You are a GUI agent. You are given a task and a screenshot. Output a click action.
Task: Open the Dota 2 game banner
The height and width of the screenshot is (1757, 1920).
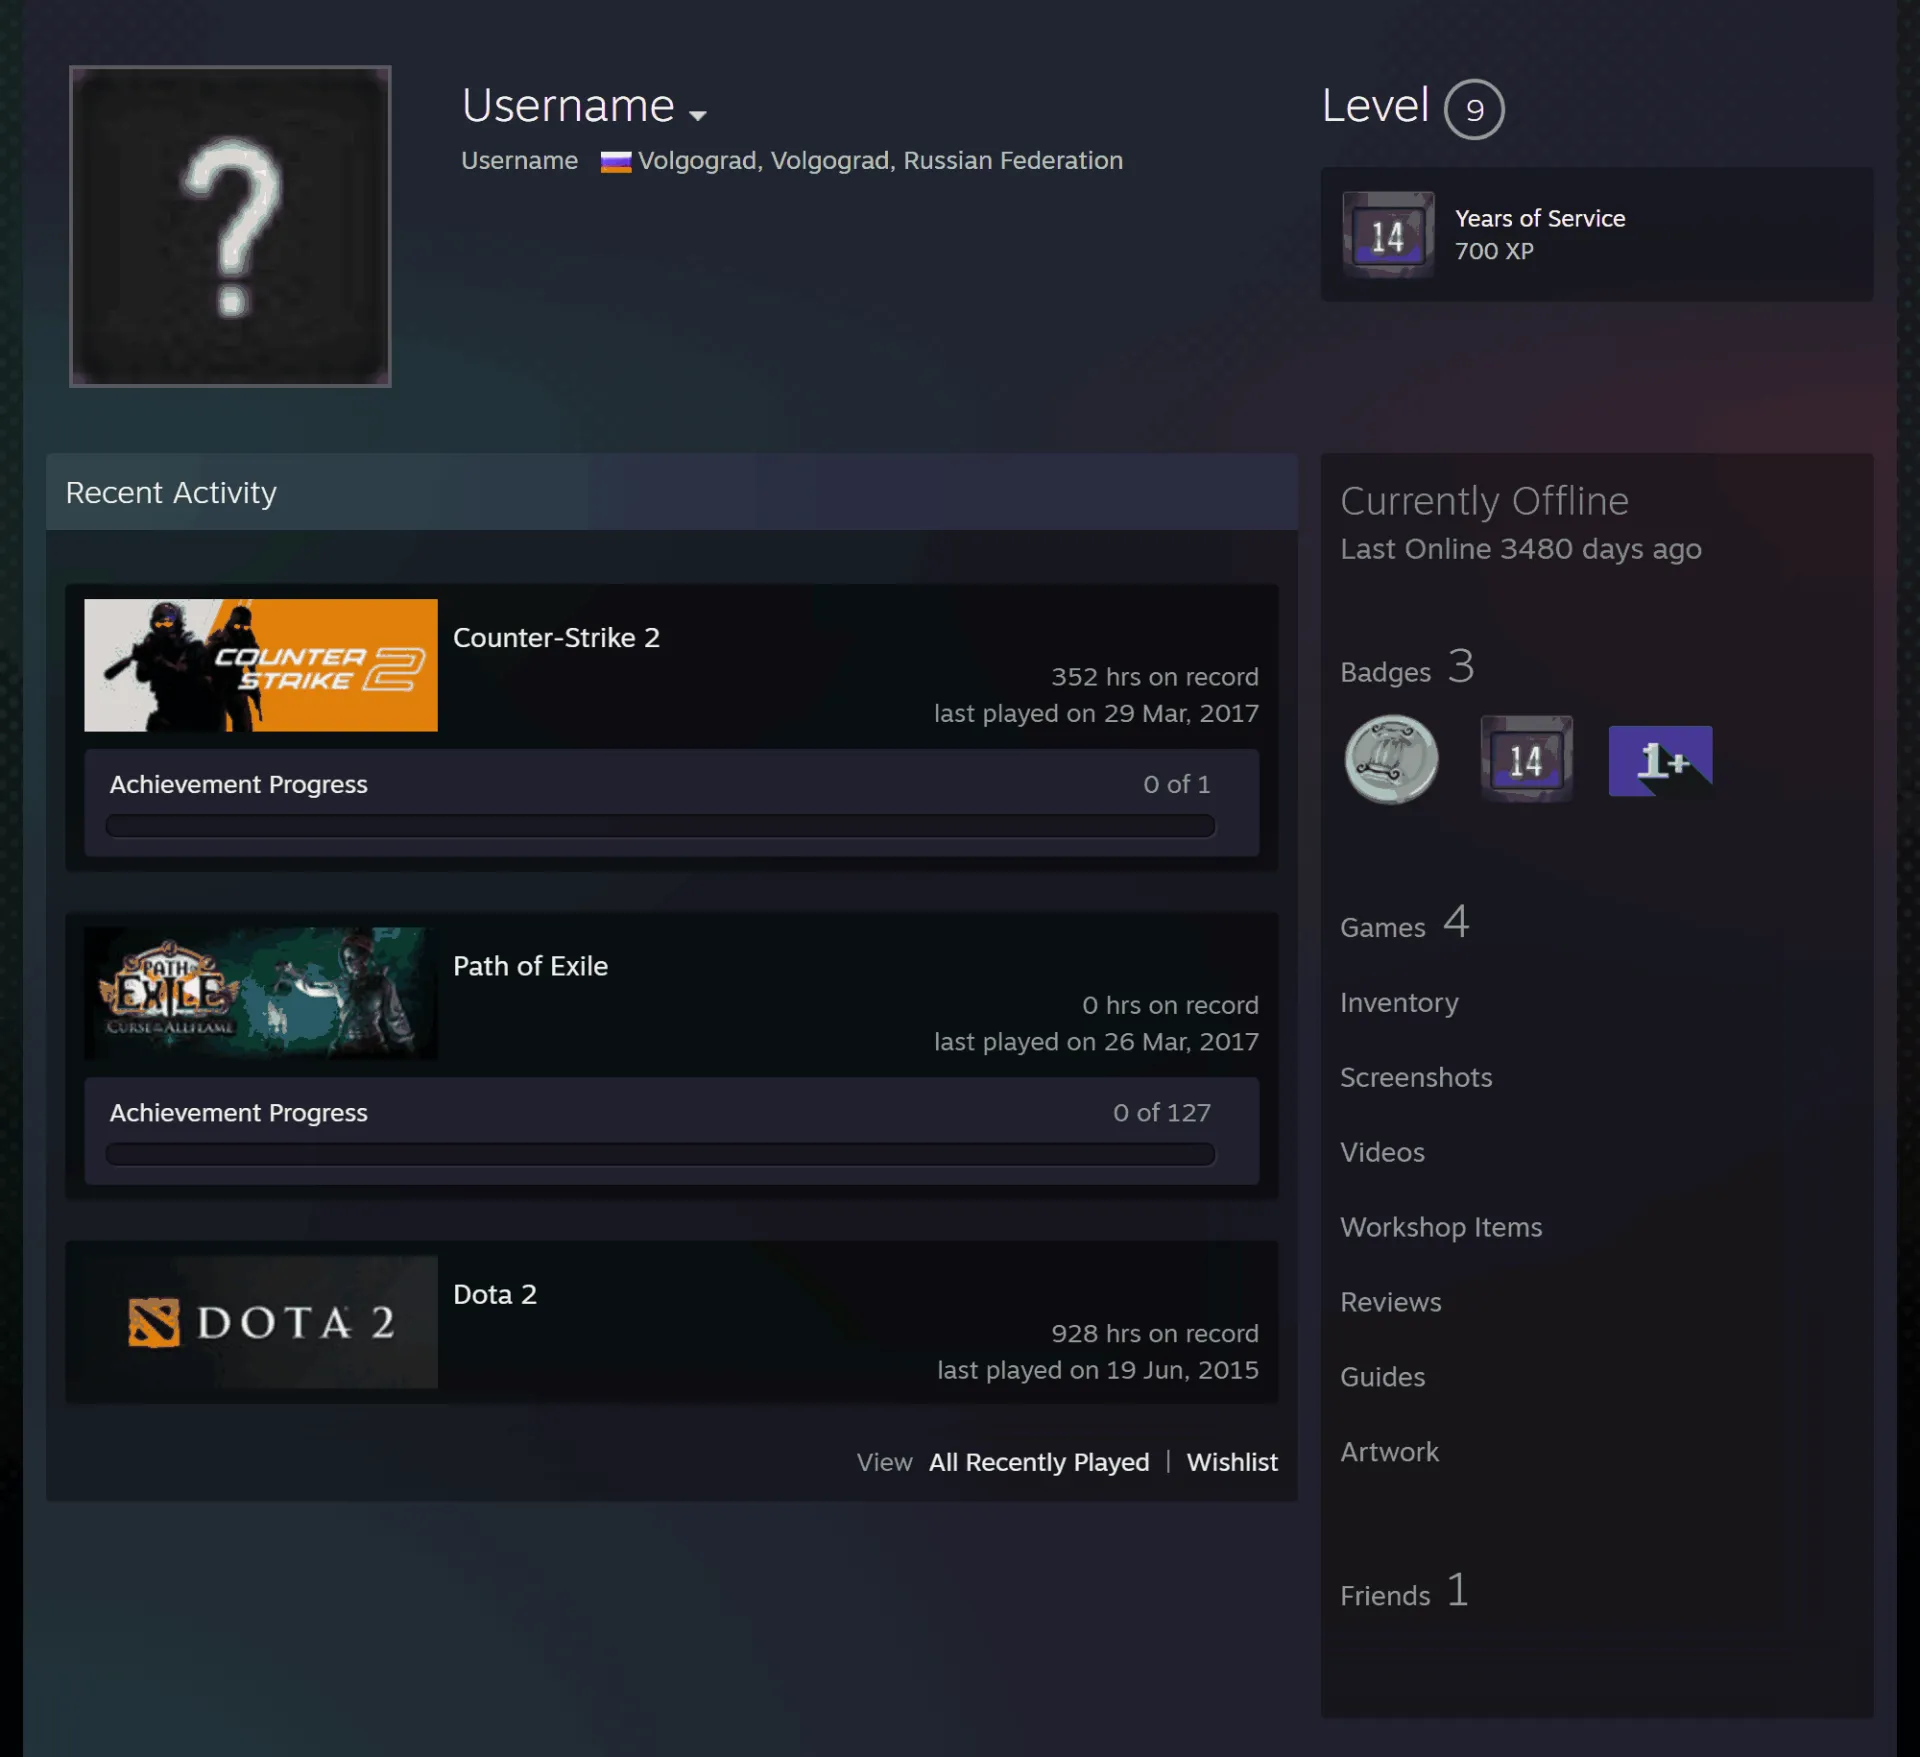pyautogui.click(x=261, y=1321)
